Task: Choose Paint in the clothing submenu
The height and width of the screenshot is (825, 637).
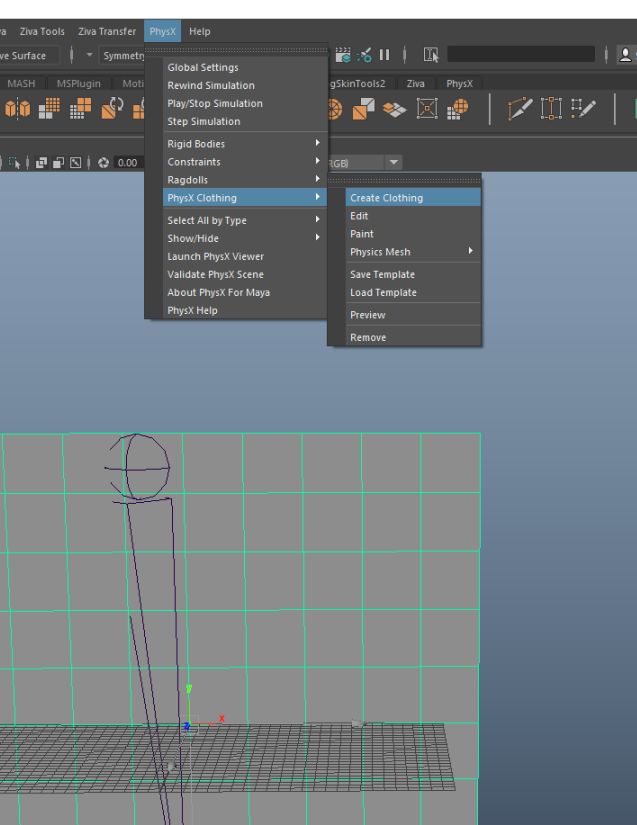Action: tap(413, 234)
